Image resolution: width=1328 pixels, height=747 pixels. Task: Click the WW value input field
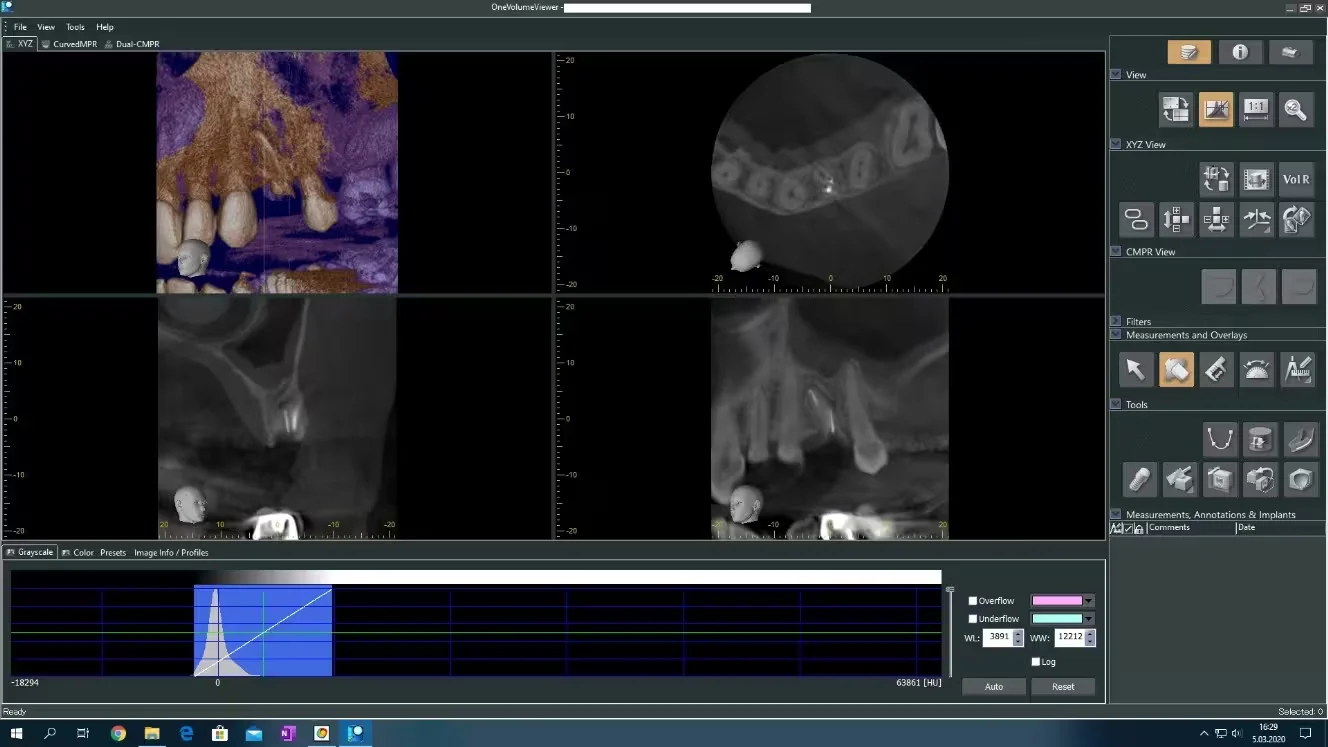[x=1070, y=637]
